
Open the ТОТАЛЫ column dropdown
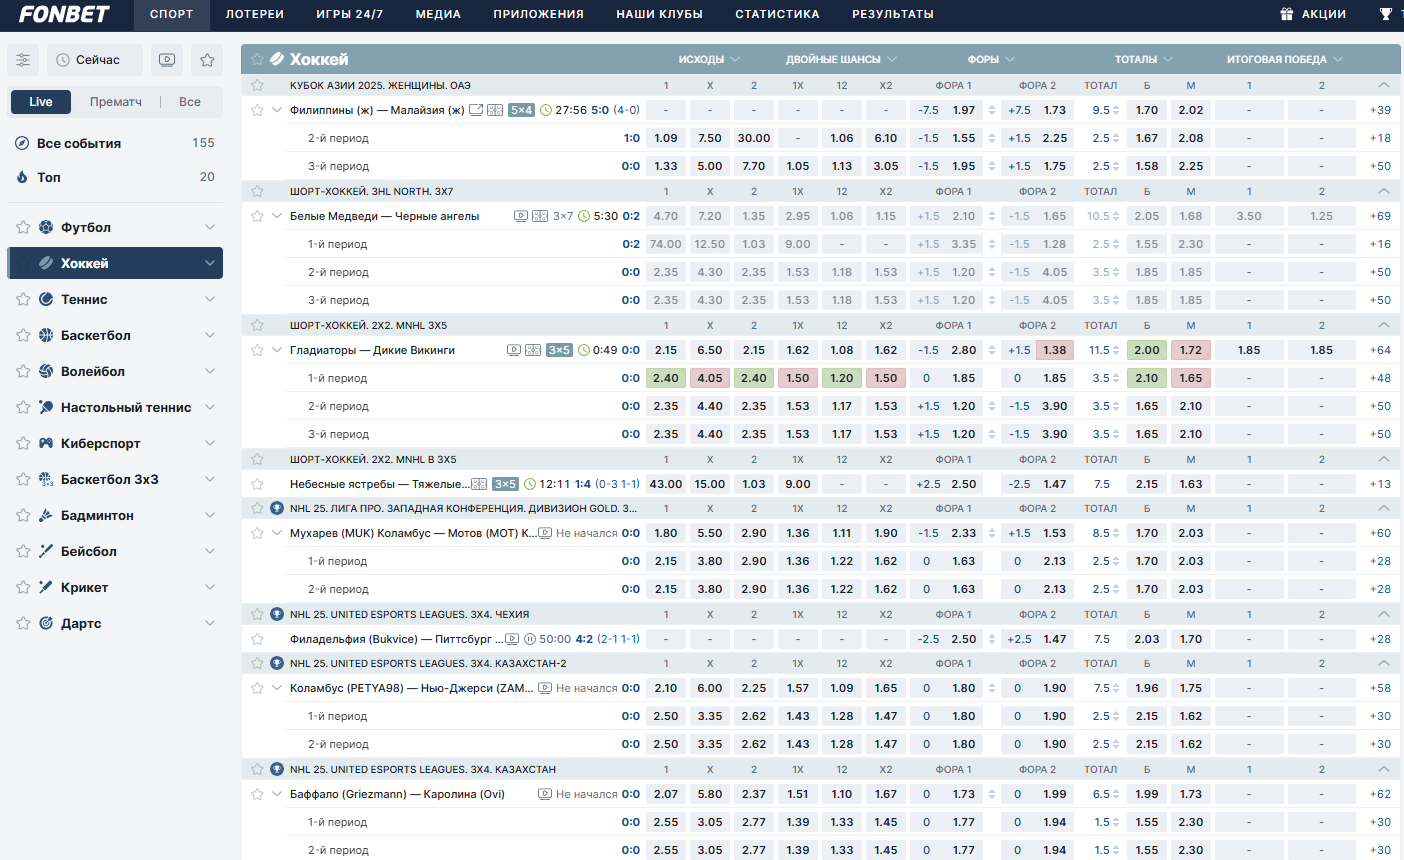click(x=1144, y=59)
